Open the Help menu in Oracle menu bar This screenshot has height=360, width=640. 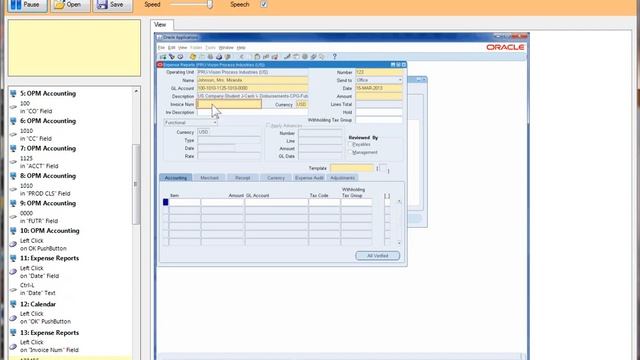pos(241,48)
